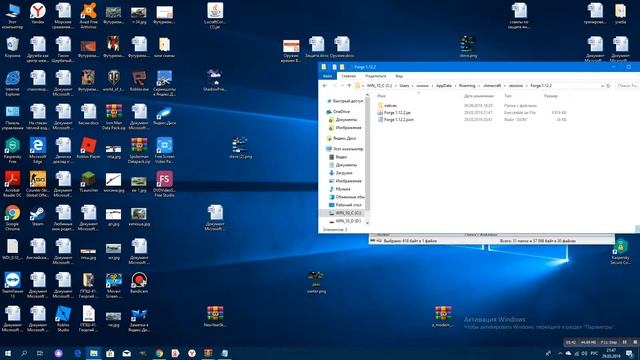This screenshot has width=640, height=360.
Task: Select Forge 1.12.2.jar in file list
Action: point(394,113)
